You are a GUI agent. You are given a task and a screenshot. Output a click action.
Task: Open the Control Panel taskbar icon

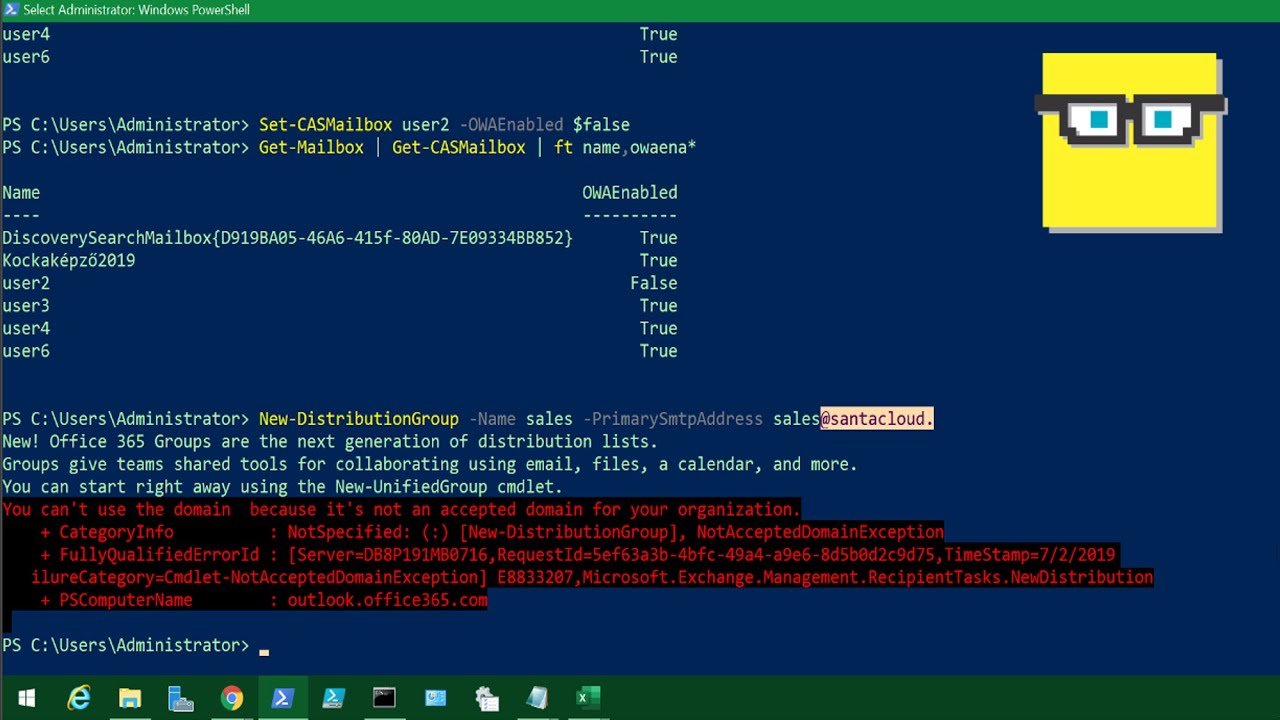coord(435,698)
